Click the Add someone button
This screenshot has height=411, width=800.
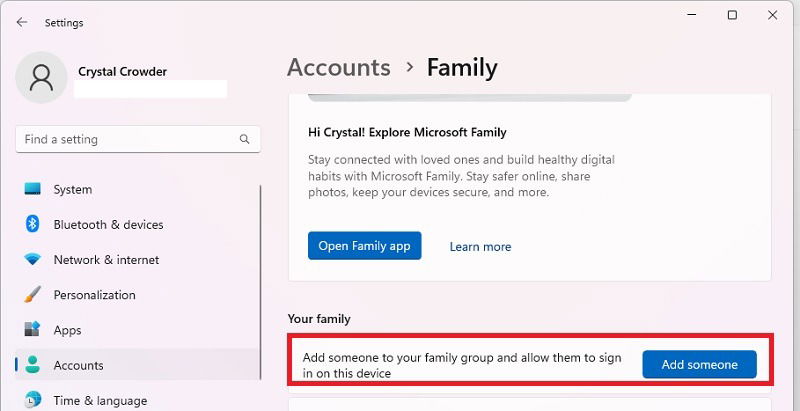[x=699, y=365]
